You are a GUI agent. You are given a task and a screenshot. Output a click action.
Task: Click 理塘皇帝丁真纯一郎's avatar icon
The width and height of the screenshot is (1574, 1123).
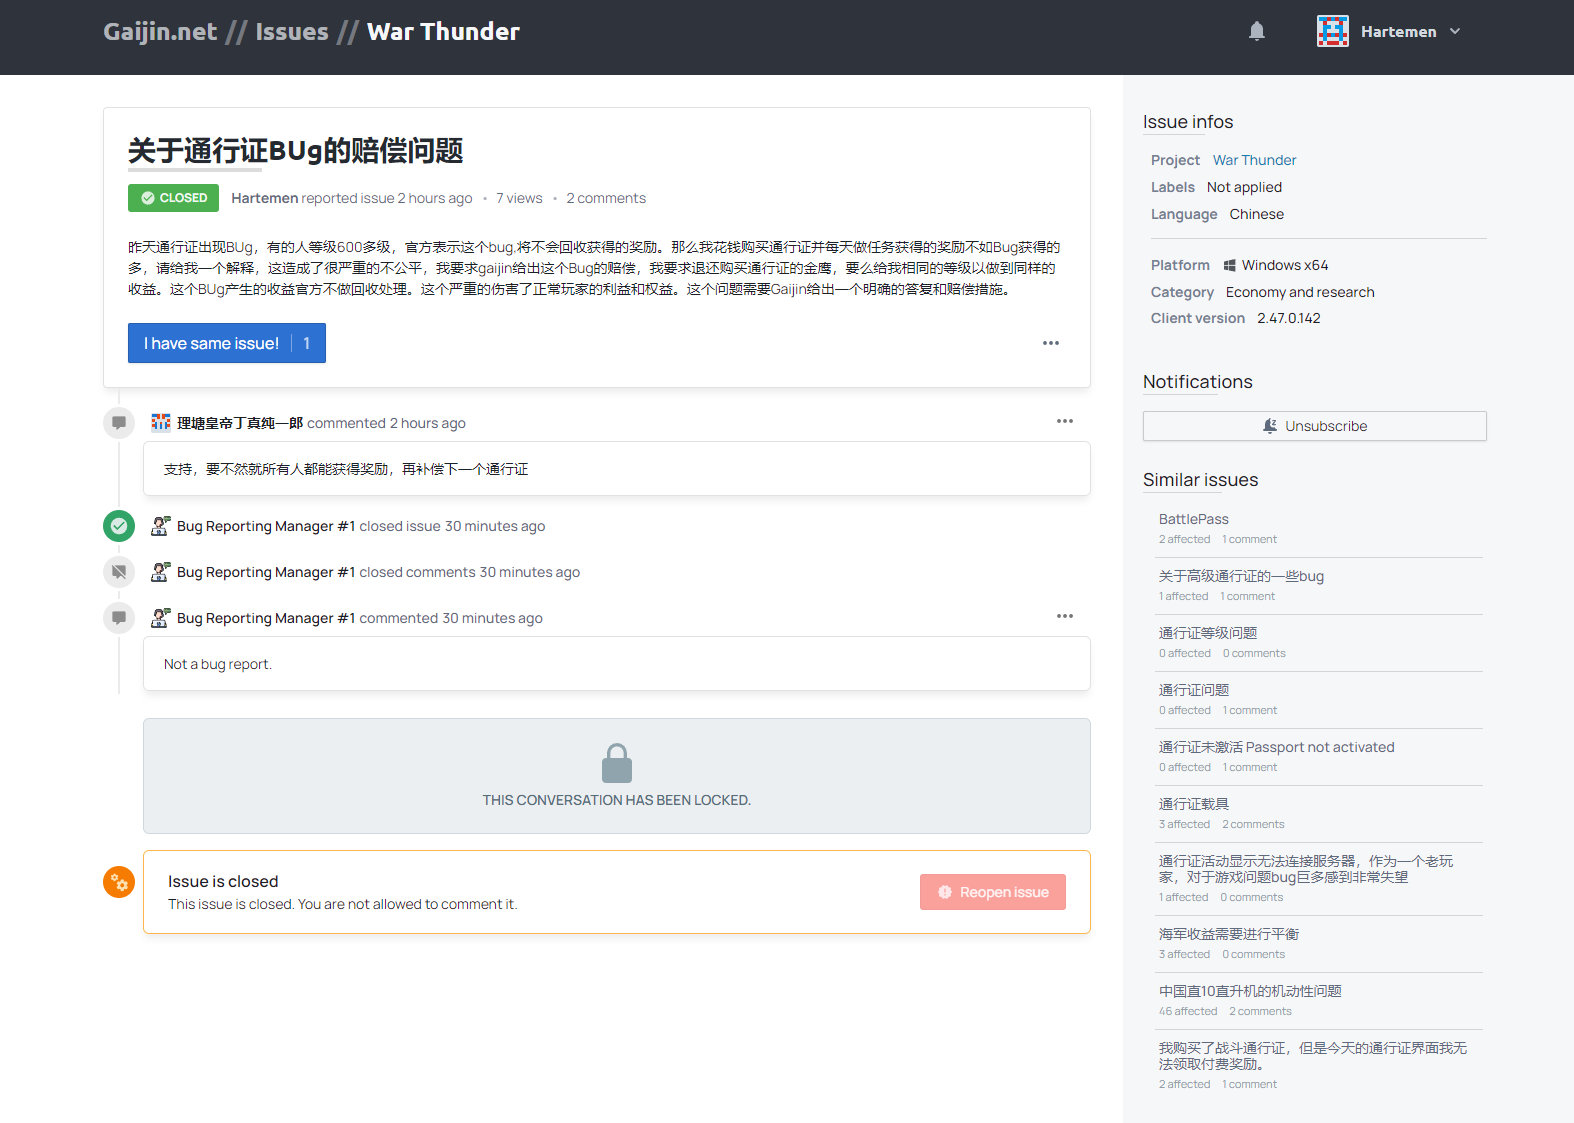tap(160, 423)
